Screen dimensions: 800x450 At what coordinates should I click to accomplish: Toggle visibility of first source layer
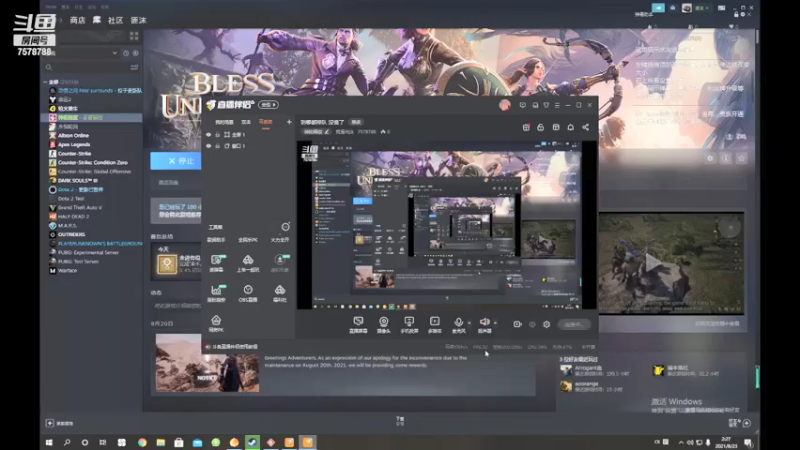208,135
